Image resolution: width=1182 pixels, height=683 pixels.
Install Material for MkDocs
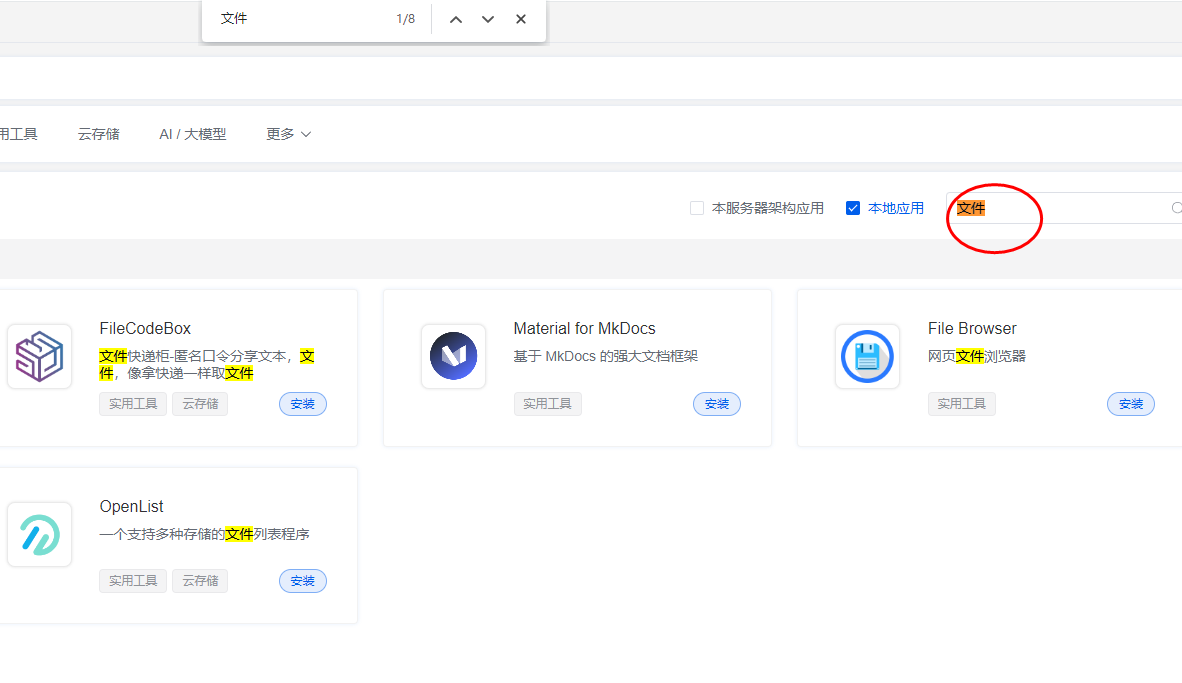point(717,404)
